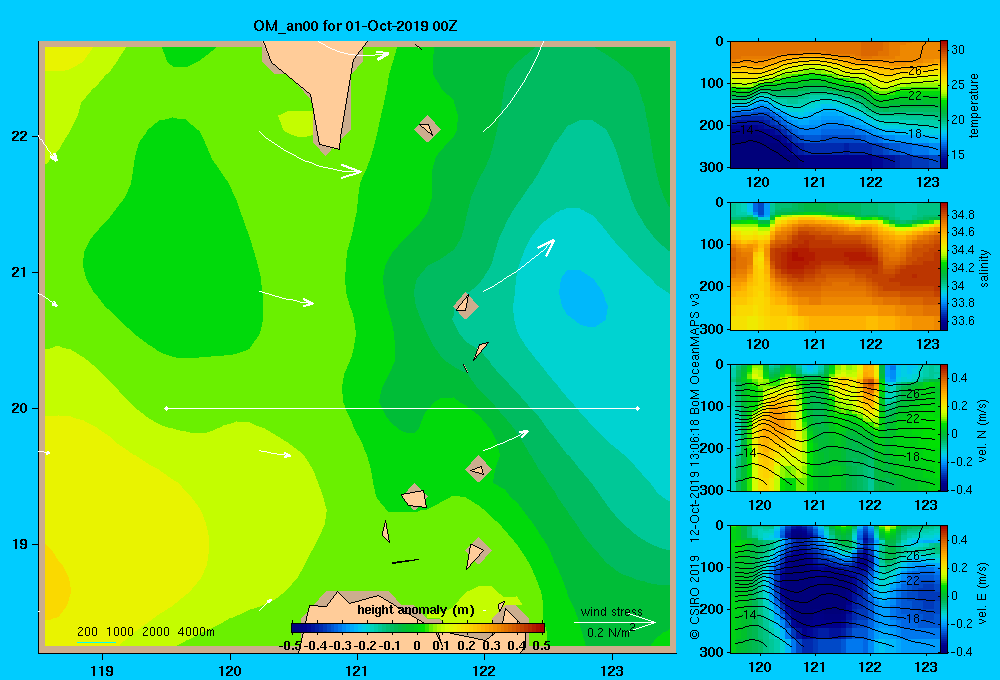This screenshot has height=680, width=1000.
Task: Click the "4000m" depth contour legend entry
Action: point(196,632)
